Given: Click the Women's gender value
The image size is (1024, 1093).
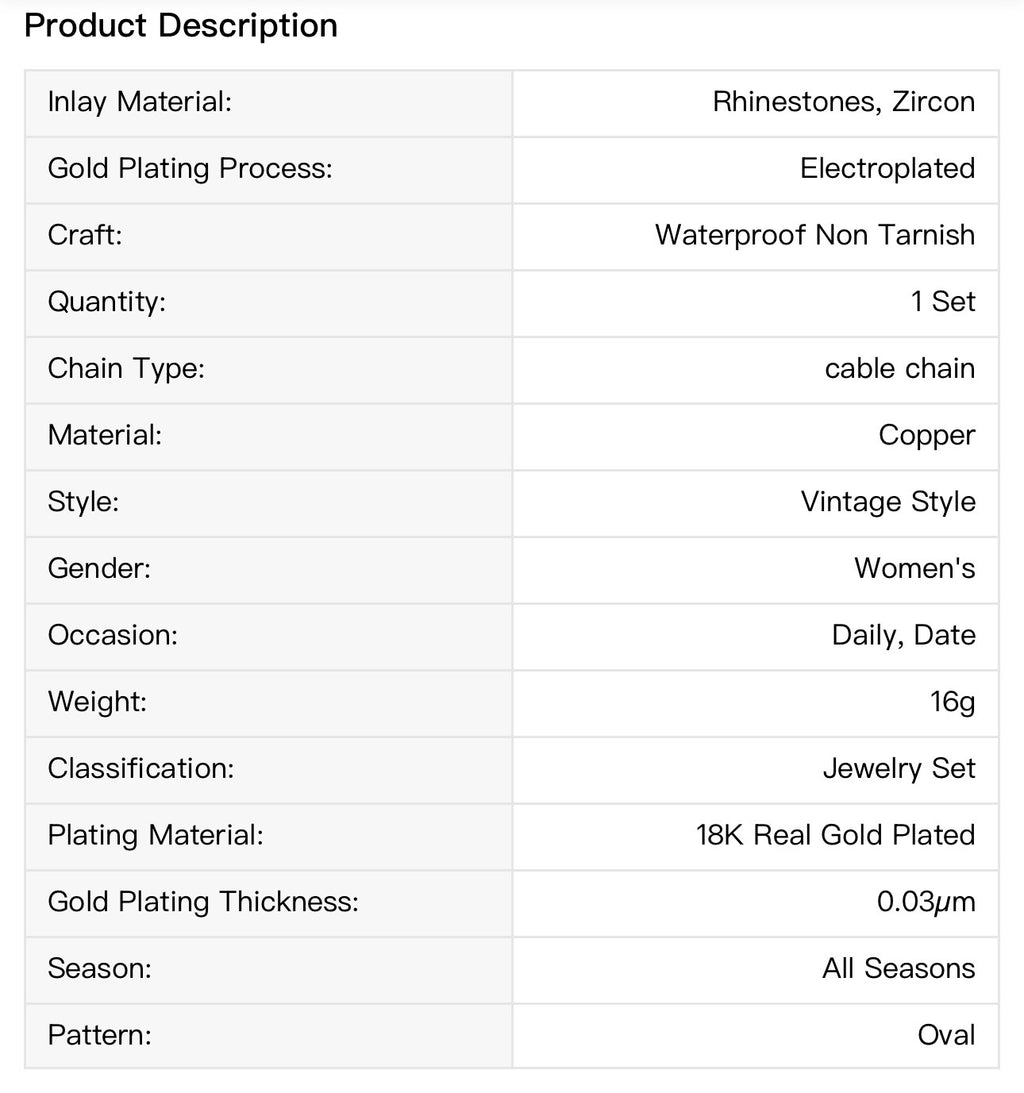Looking at the screenshot, I should pyautogui.click(x=915, y=568).
